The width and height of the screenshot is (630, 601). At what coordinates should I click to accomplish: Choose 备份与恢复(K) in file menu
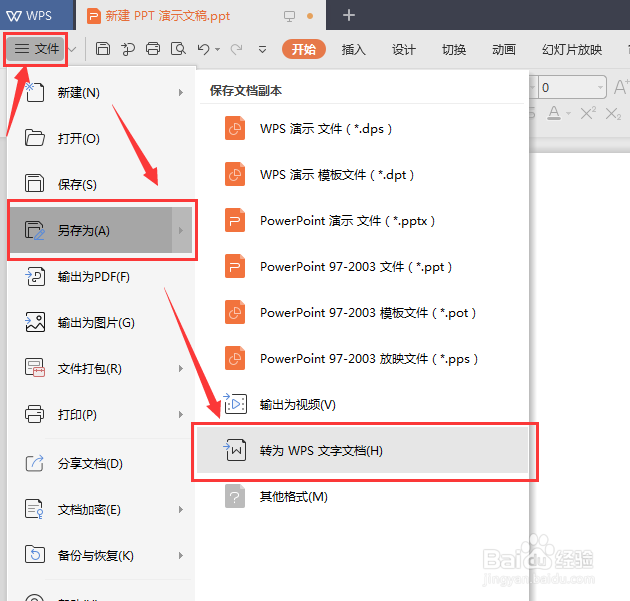(102, 556)
